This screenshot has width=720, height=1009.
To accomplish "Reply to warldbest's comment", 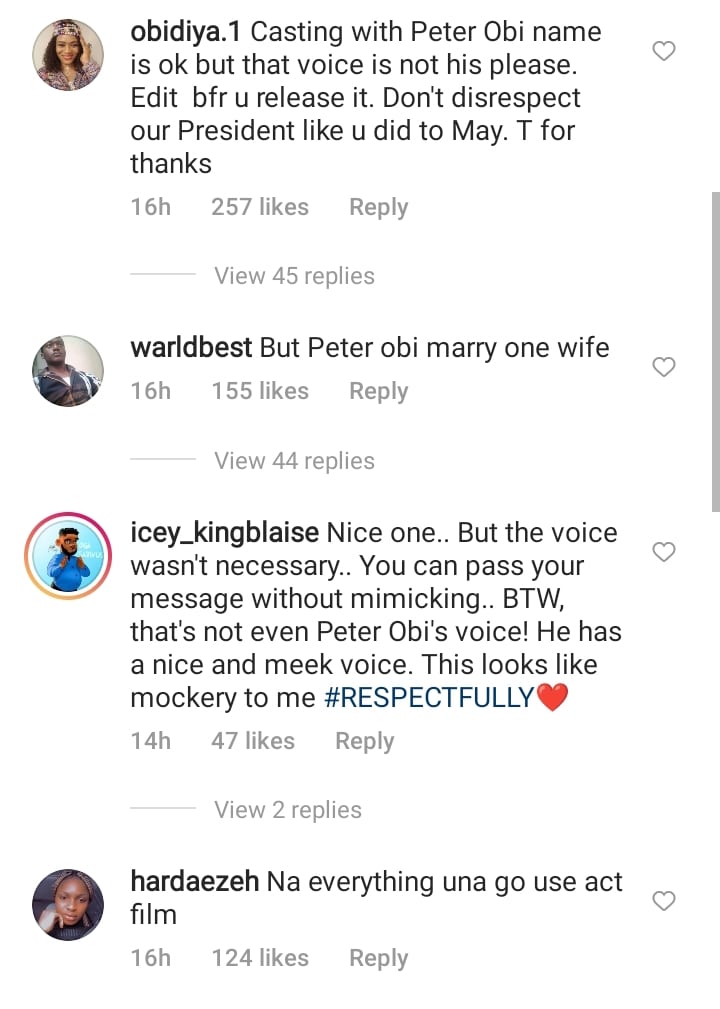I will pos(378,391).
